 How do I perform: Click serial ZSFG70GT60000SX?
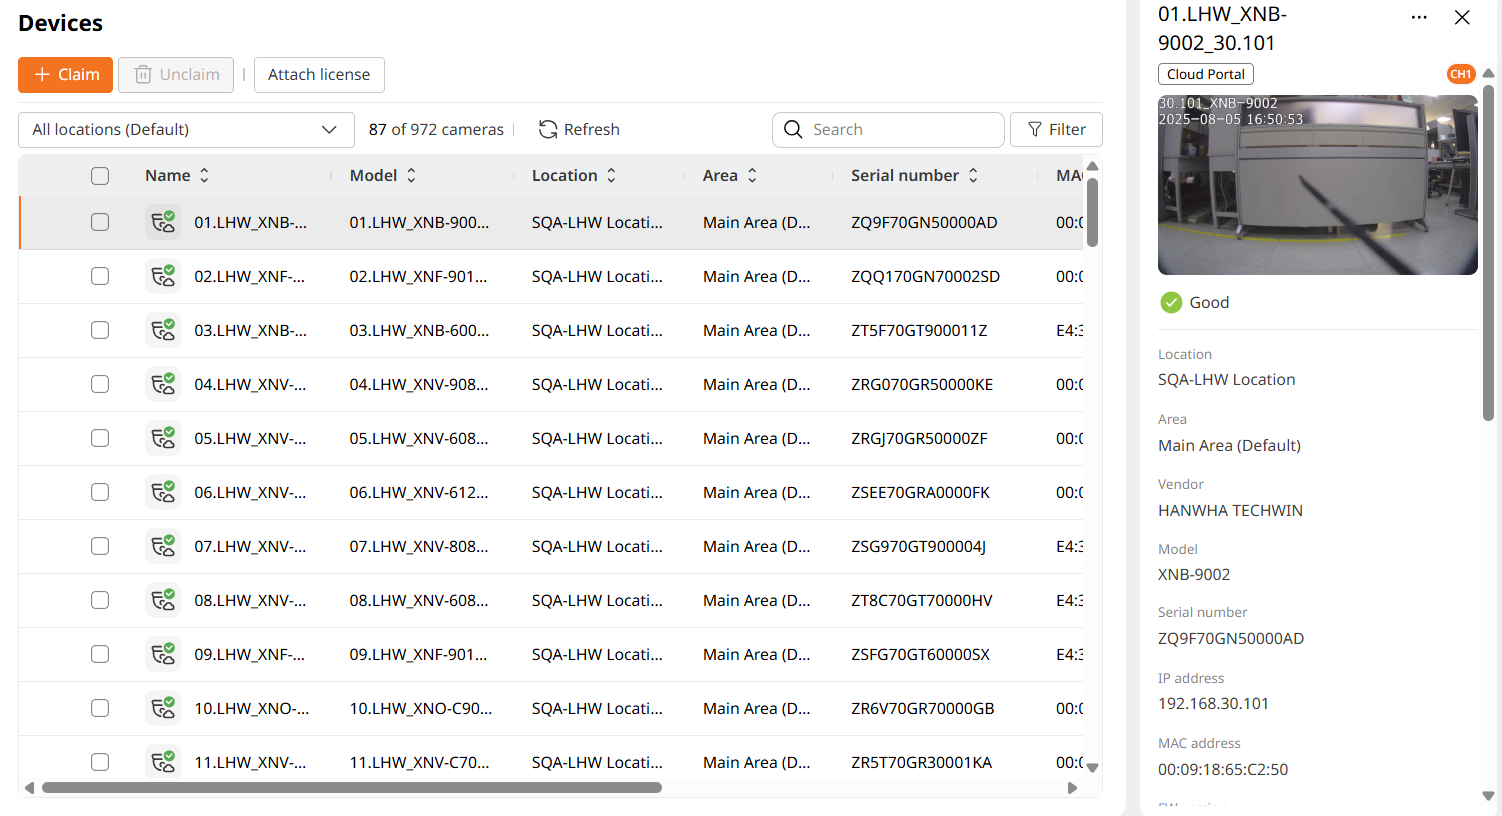click(920, 654)
